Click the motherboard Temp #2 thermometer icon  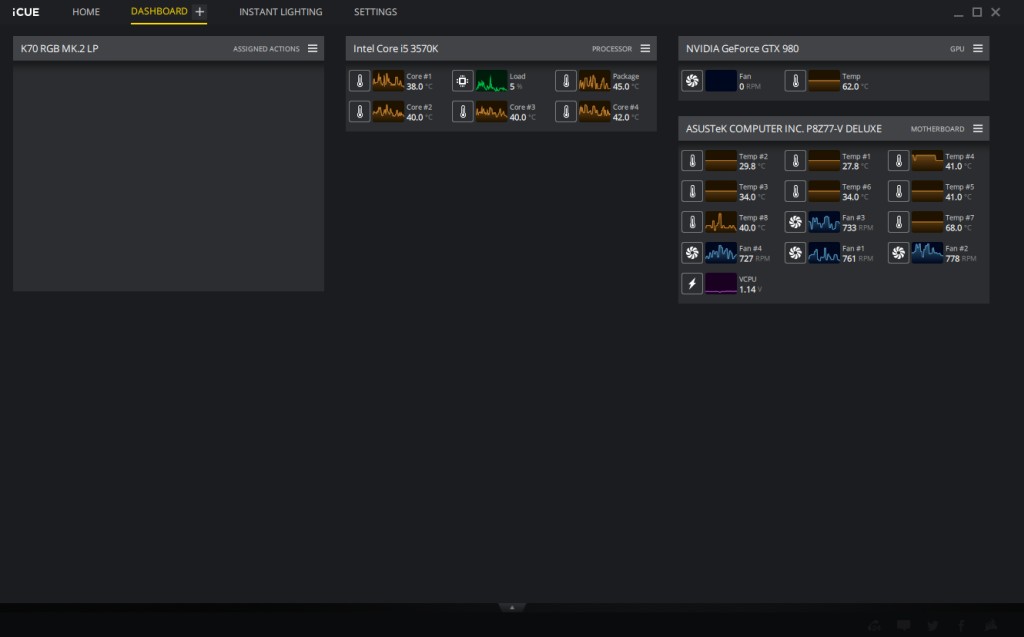692,161
